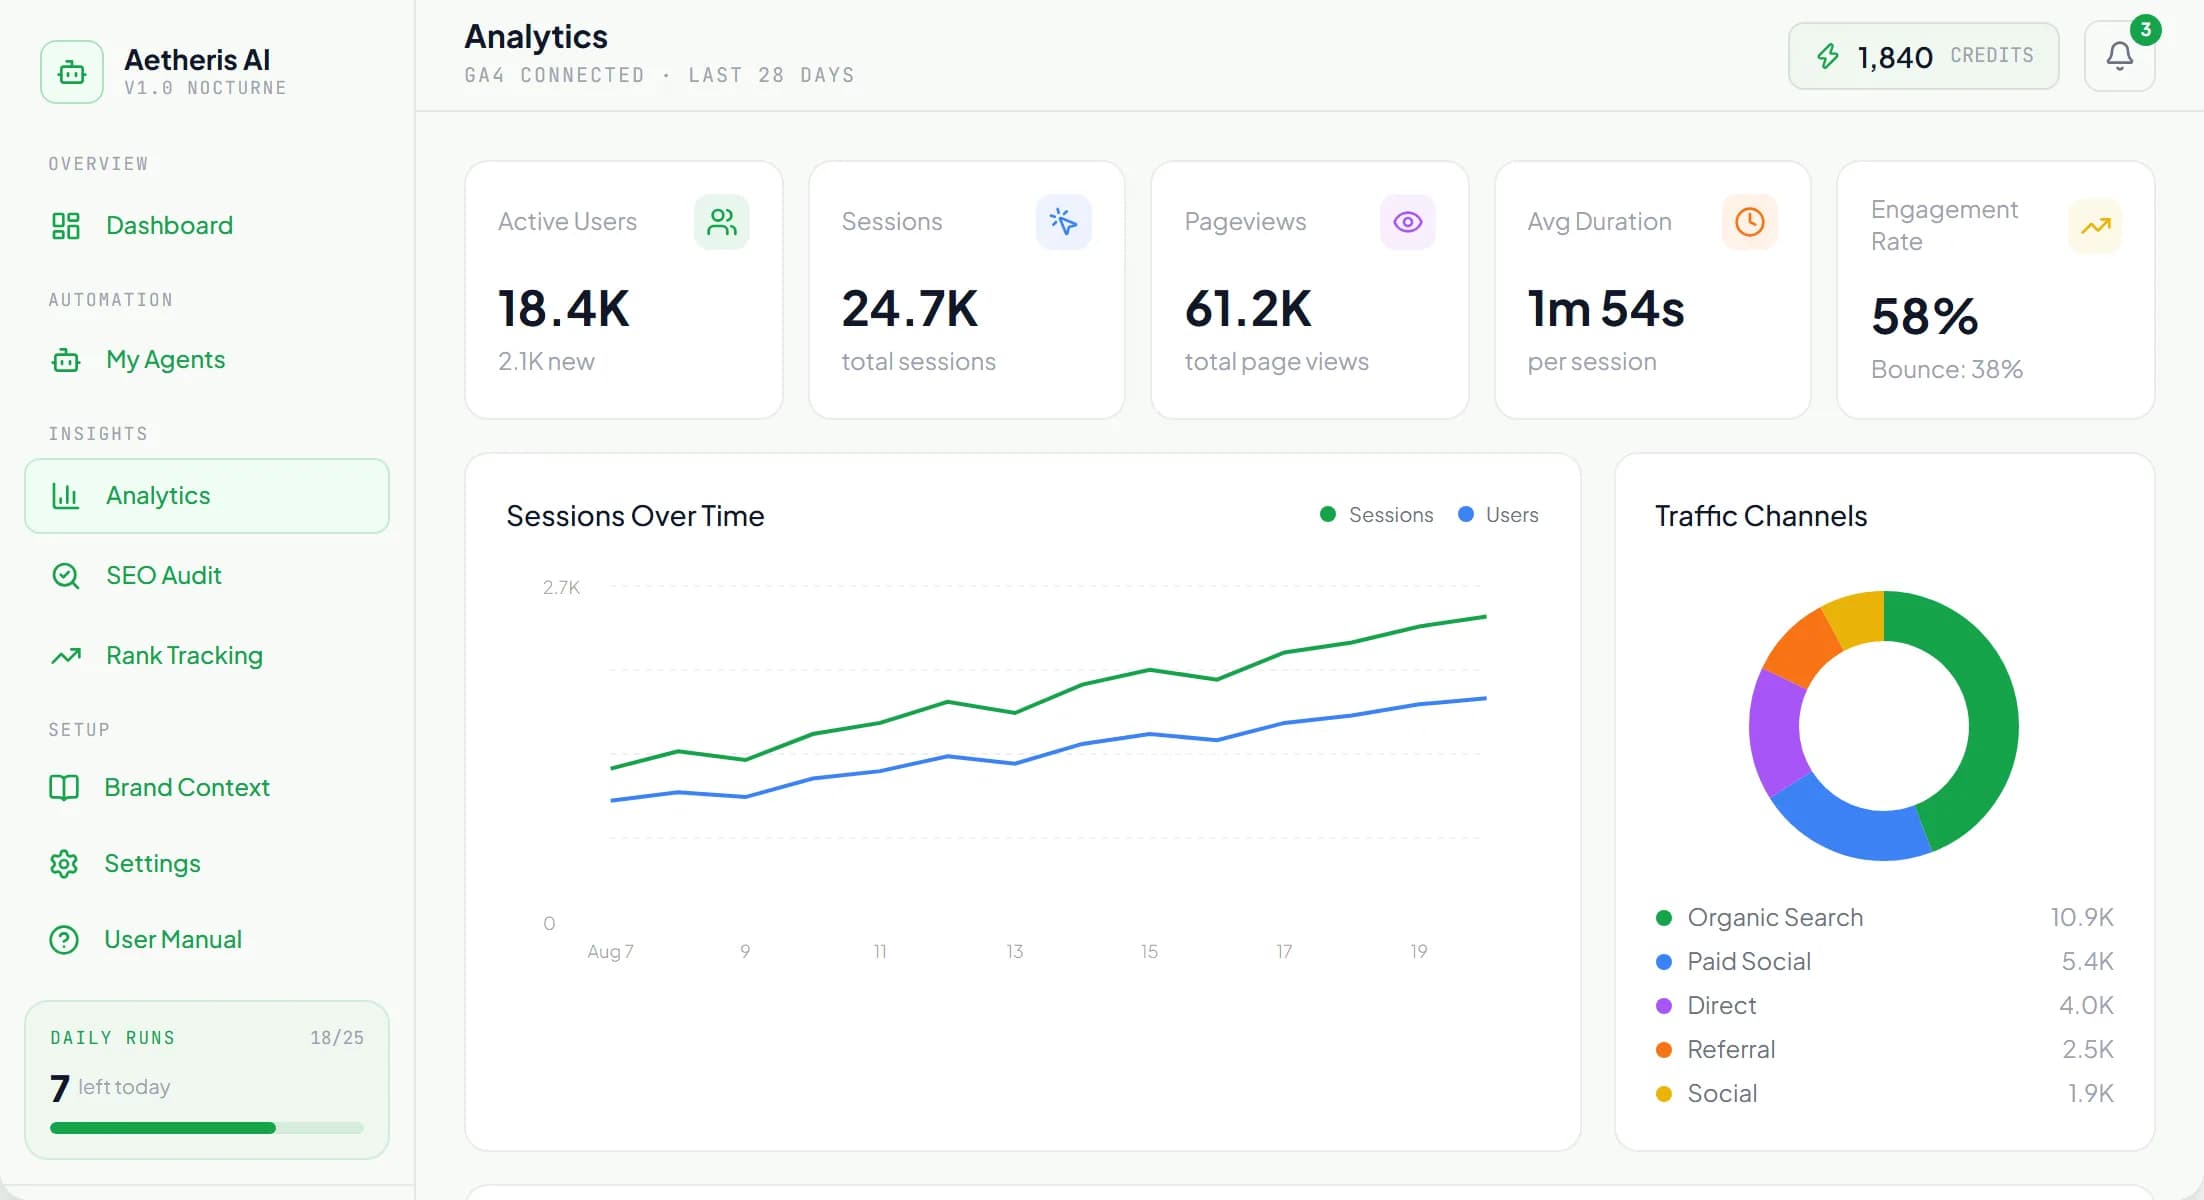Click the Active Users people icon

point(721,222)
